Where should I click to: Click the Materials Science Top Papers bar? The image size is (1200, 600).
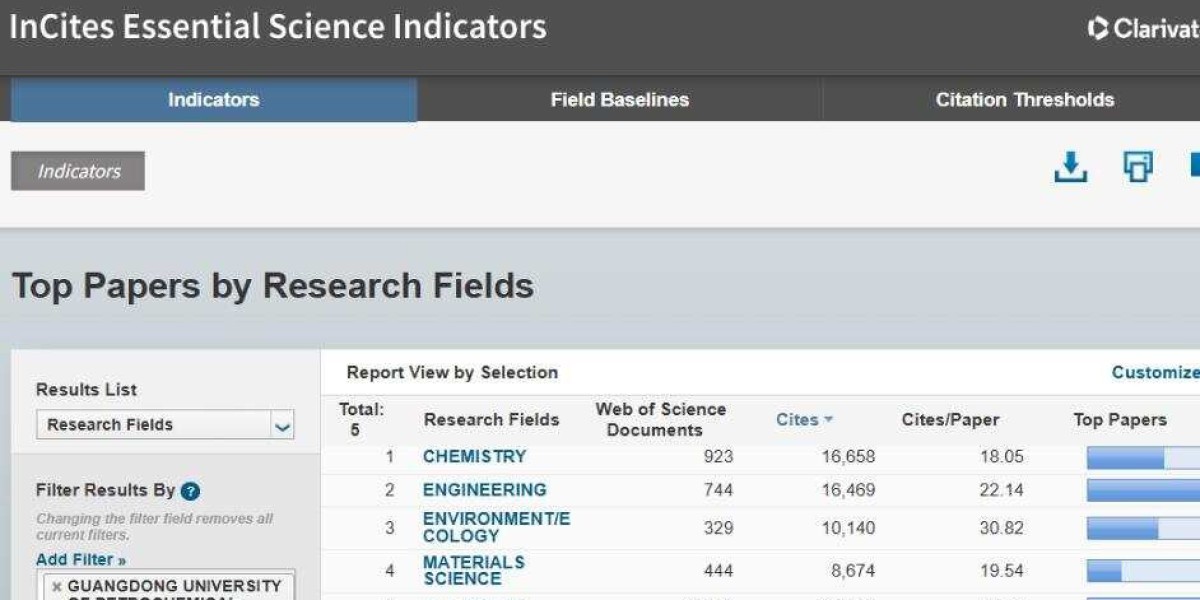coord(1143,571)
